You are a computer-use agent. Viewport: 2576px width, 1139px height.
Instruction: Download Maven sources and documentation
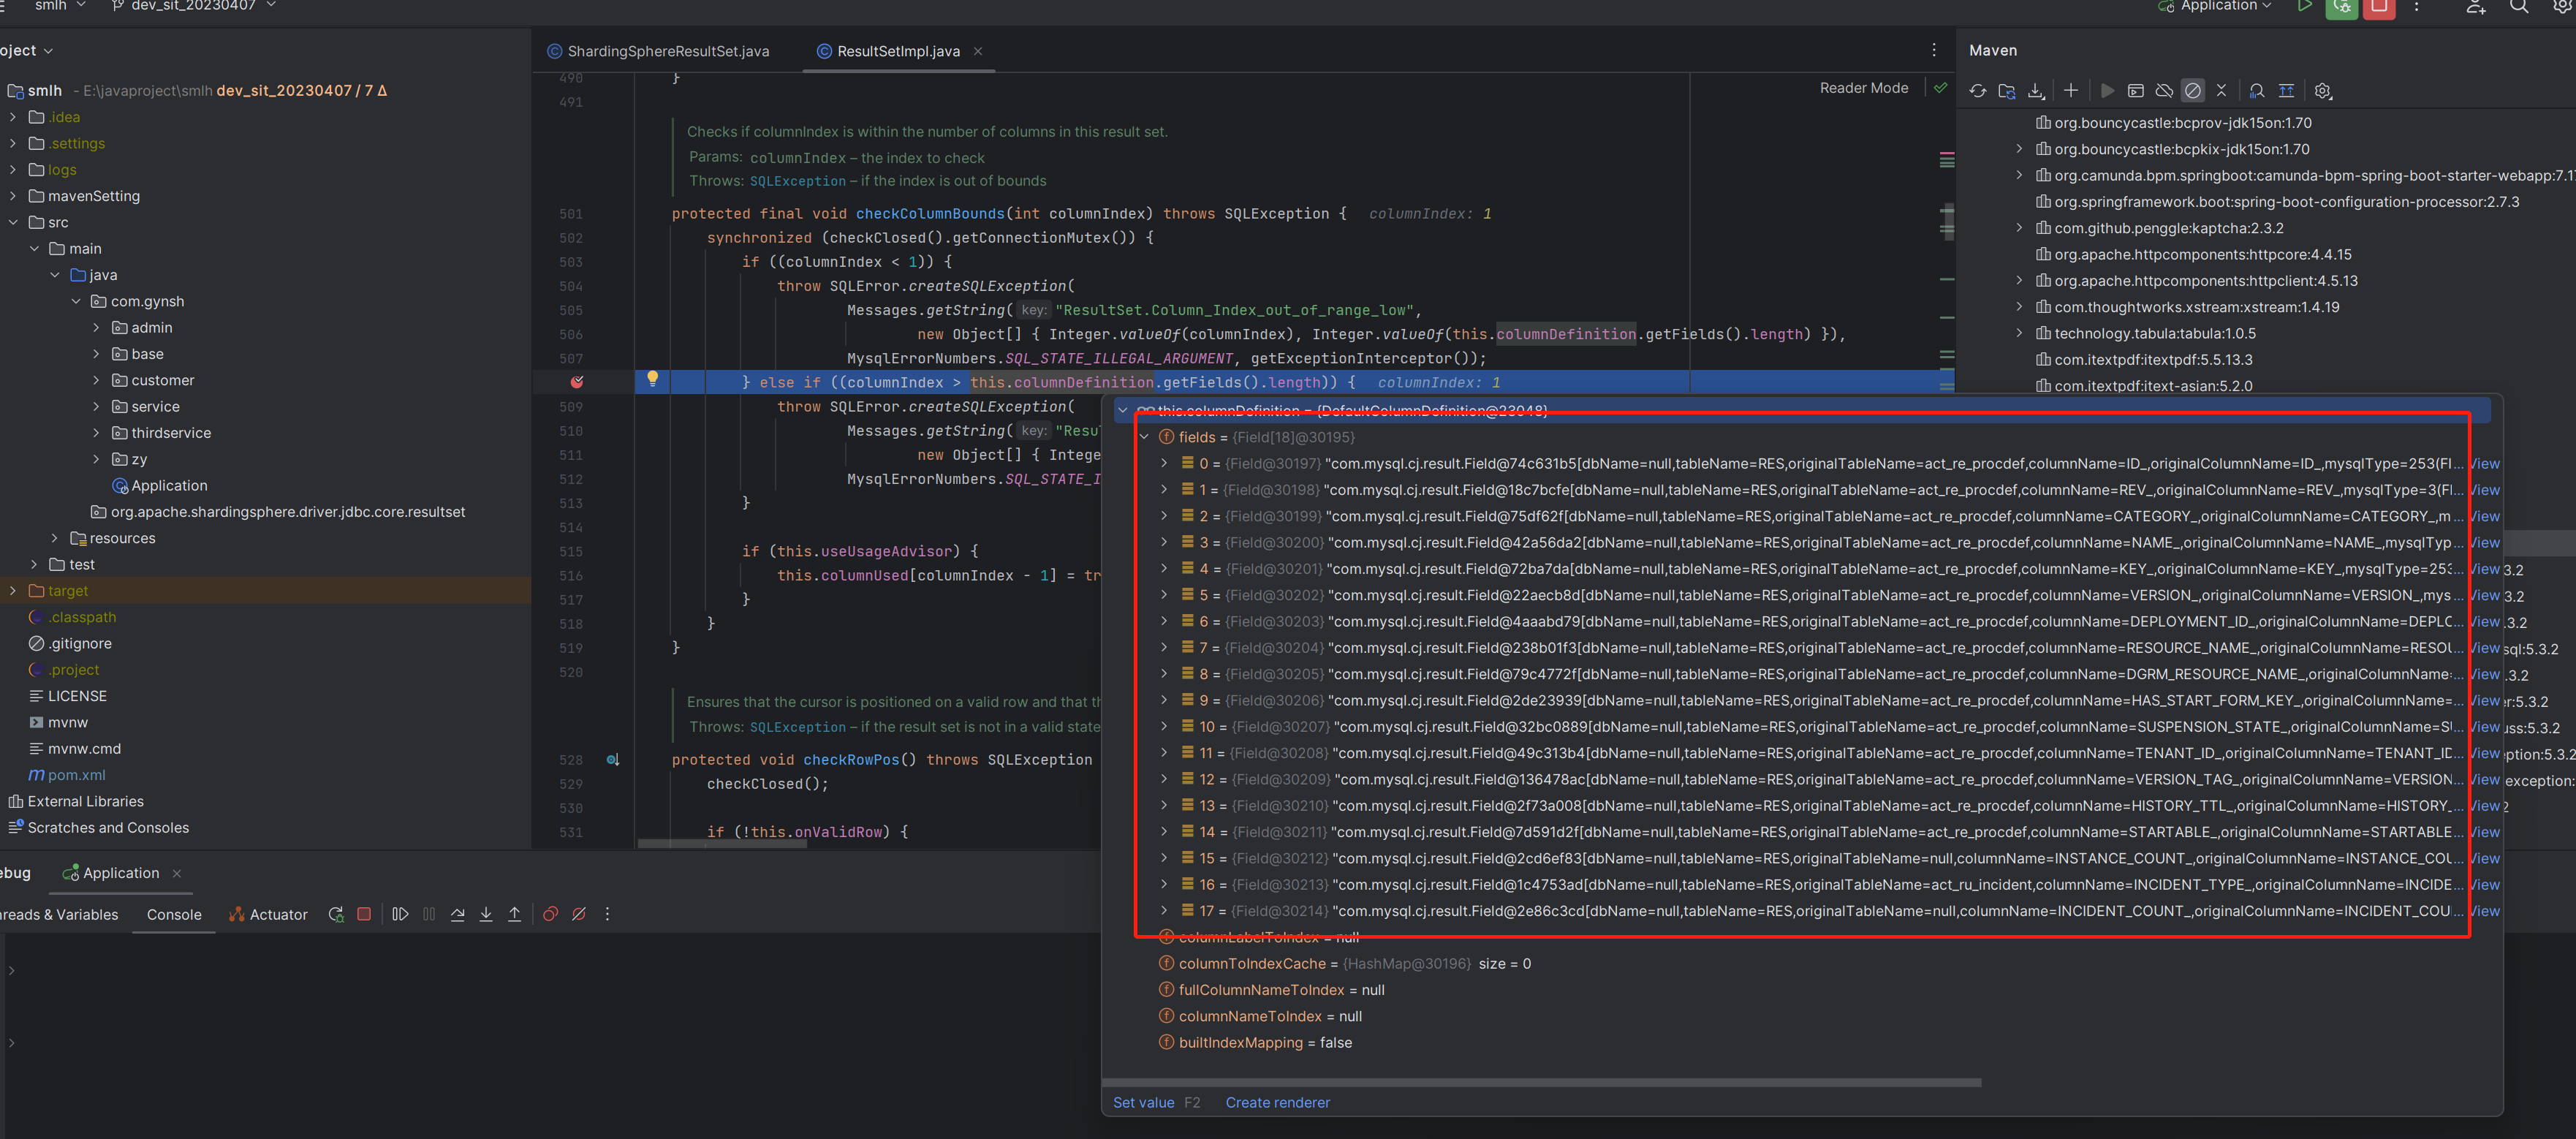(x=2036, y=90)
